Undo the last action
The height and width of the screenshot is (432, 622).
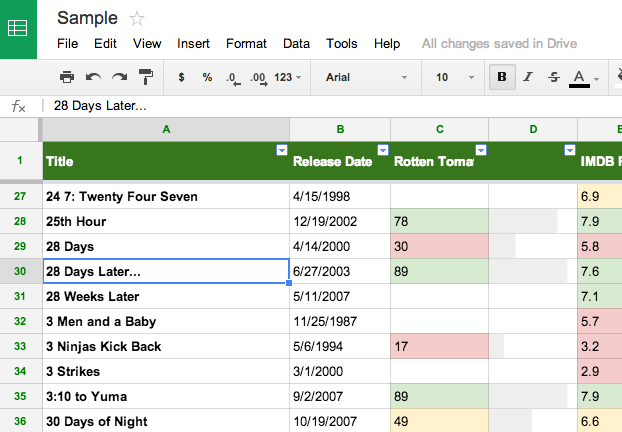93,77
